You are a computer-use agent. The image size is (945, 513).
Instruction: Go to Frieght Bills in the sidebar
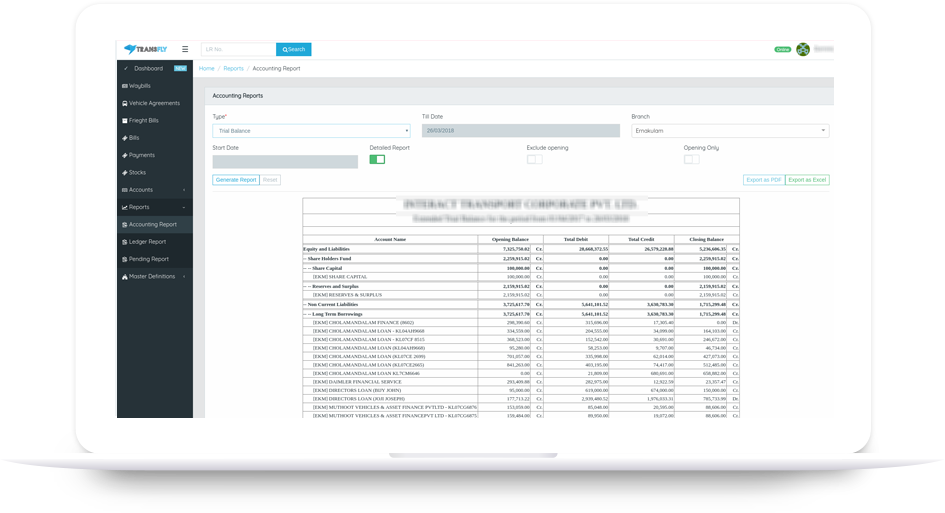click(x=144, y=120)
